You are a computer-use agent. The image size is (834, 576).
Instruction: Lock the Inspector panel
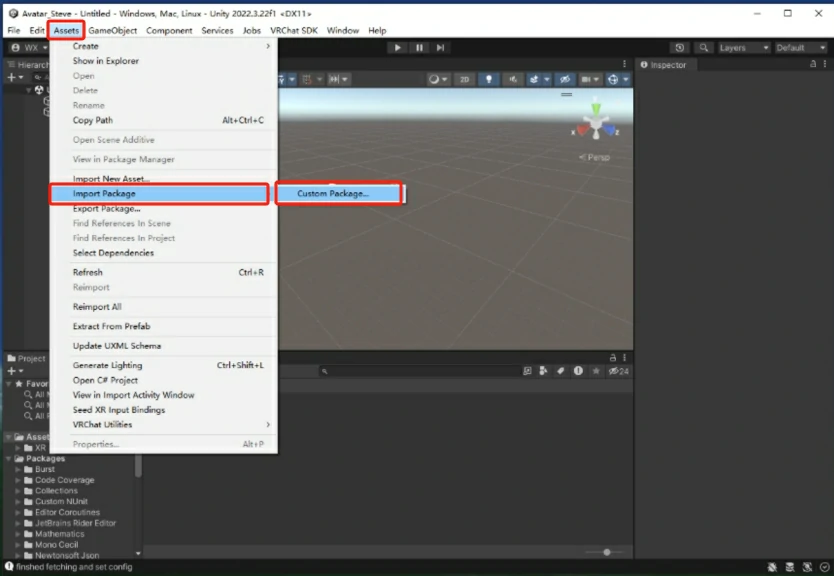[x=813, y=64]
